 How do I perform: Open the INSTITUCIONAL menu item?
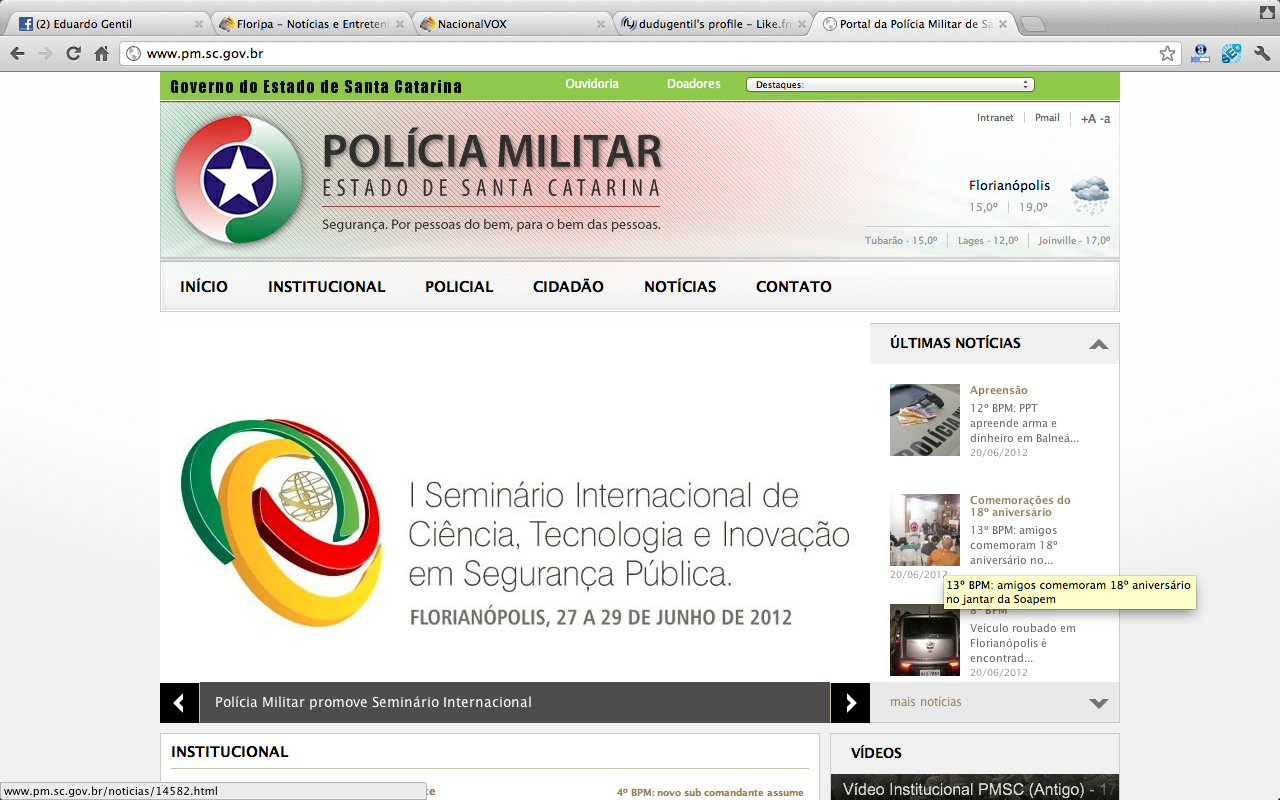[326, 287]
